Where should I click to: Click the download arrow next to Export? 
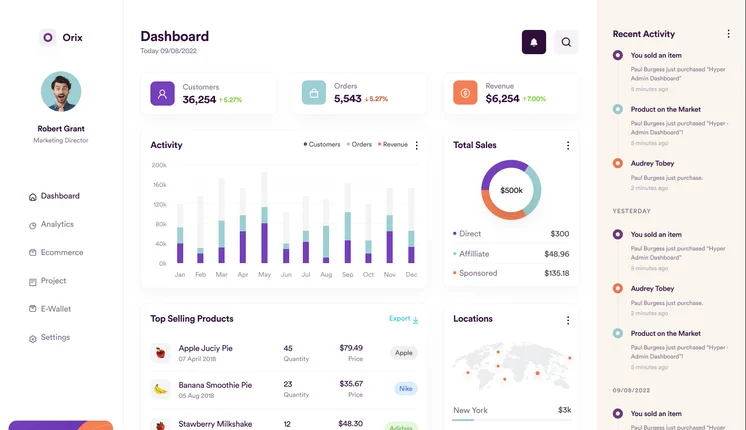click(415, 320)
